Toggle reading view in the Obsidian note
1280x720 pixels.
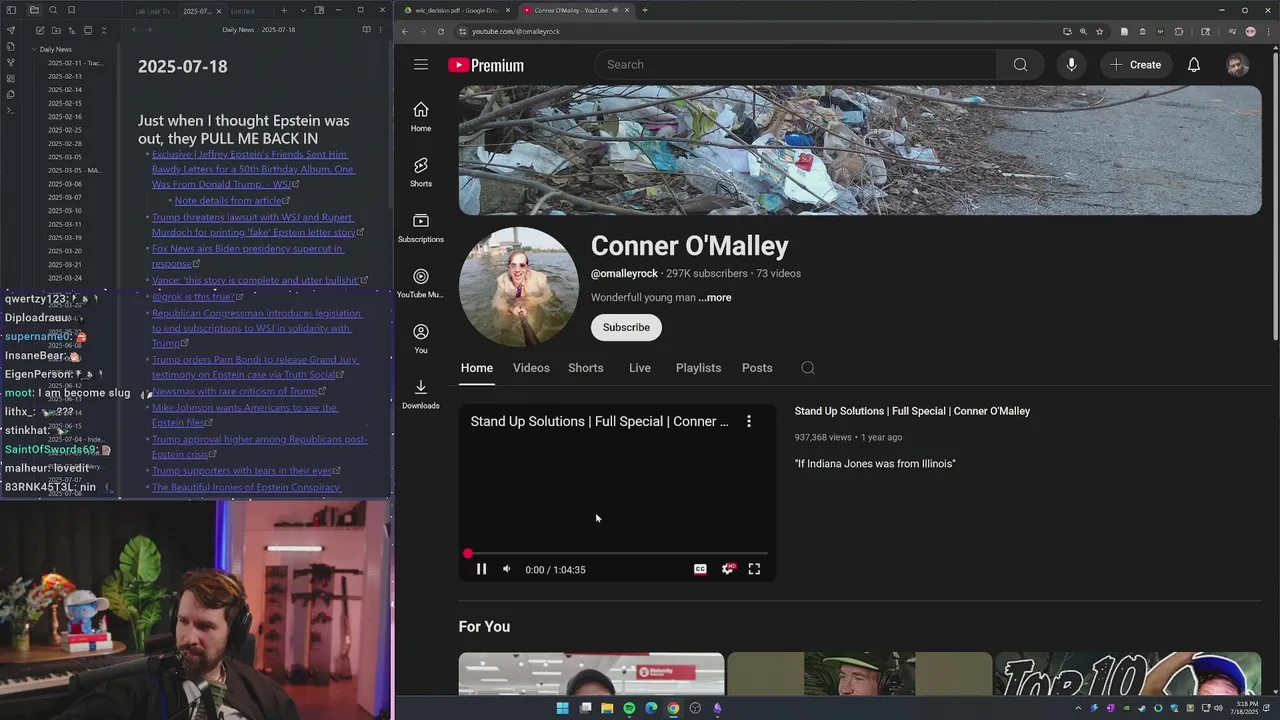[366, 30]
